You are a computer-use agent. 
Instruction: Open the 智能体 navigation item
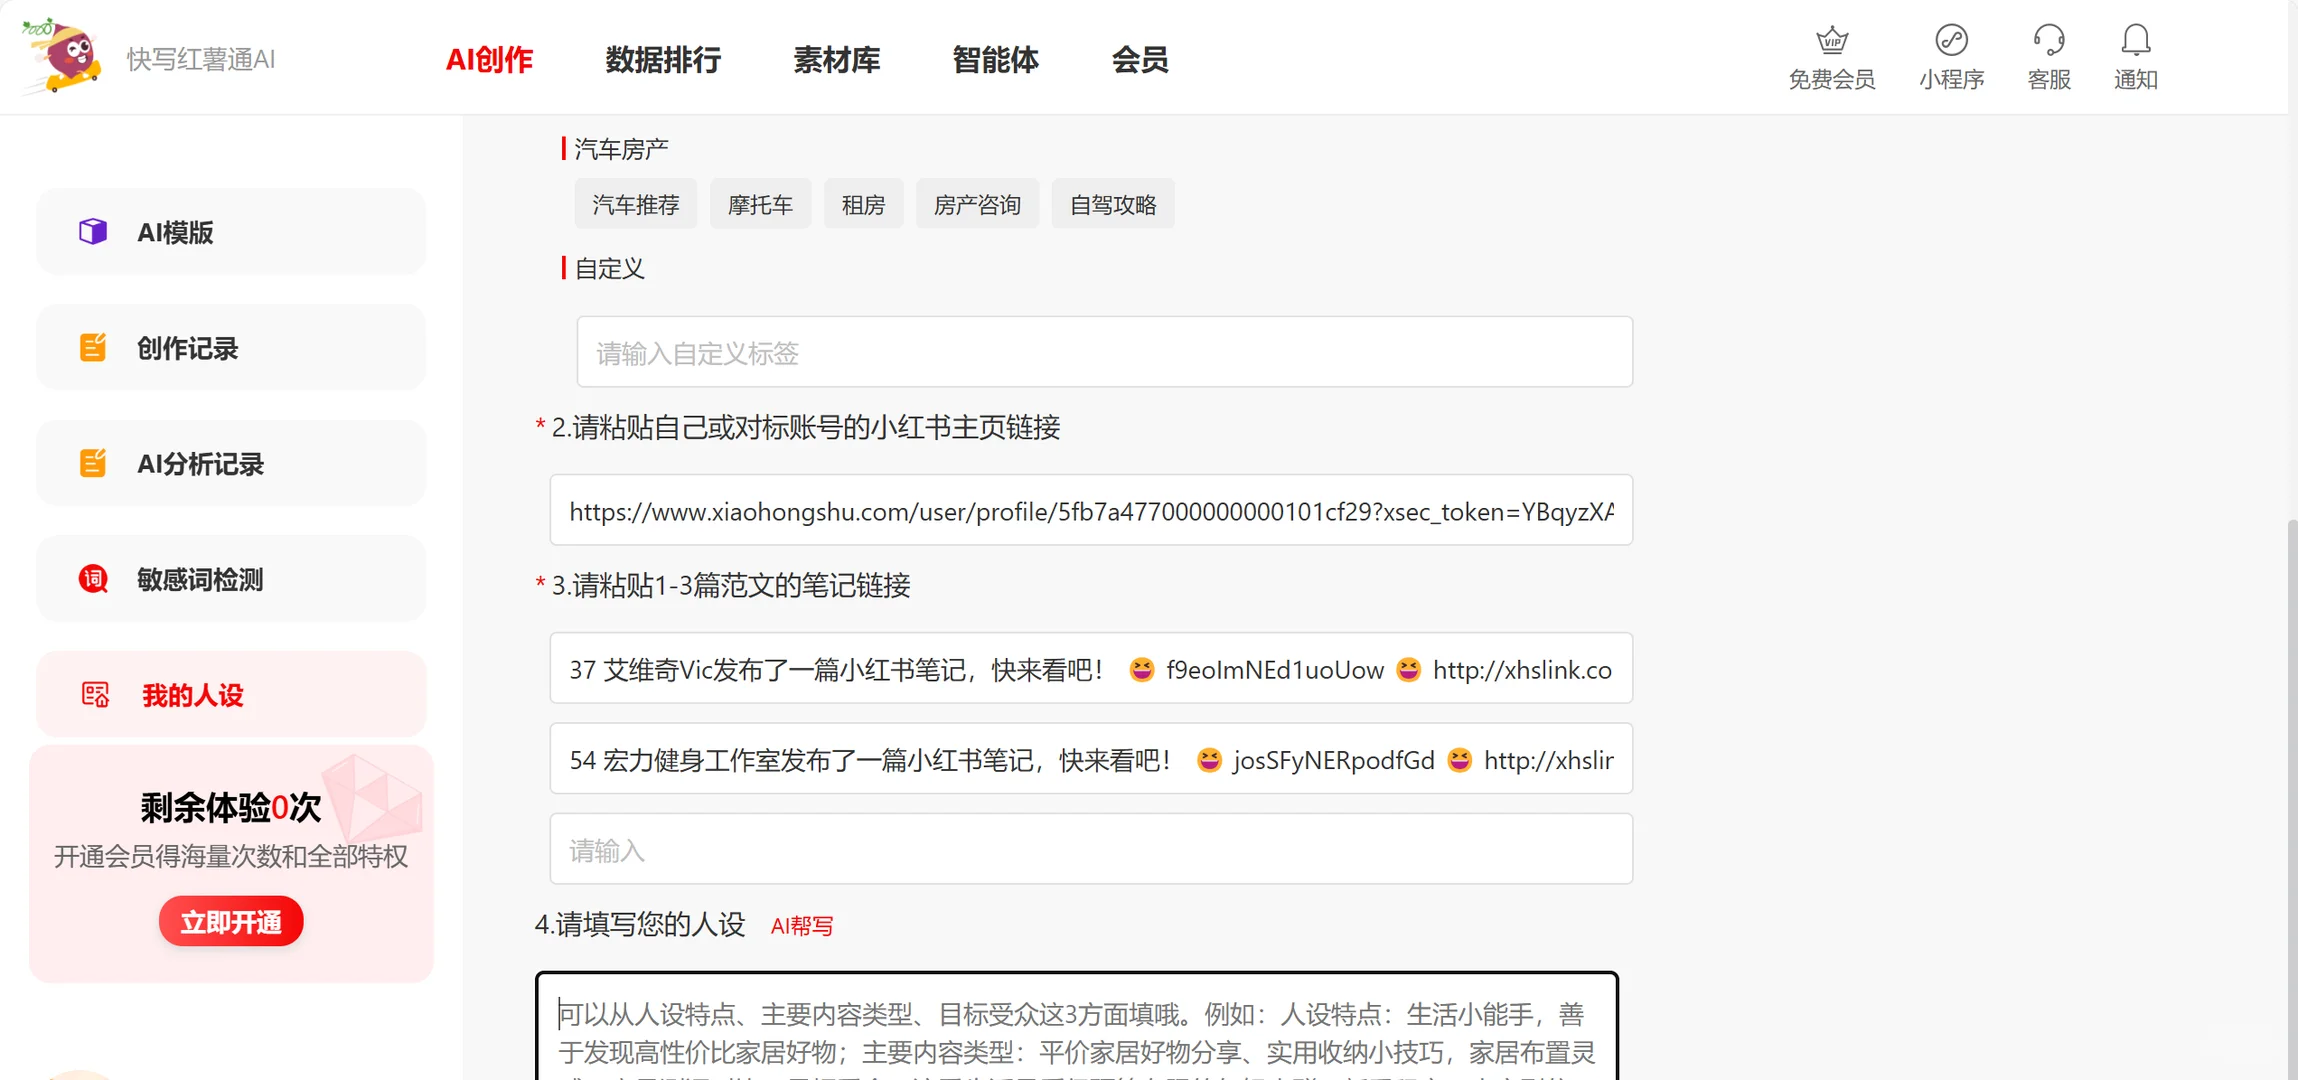(x=995, y=60)
